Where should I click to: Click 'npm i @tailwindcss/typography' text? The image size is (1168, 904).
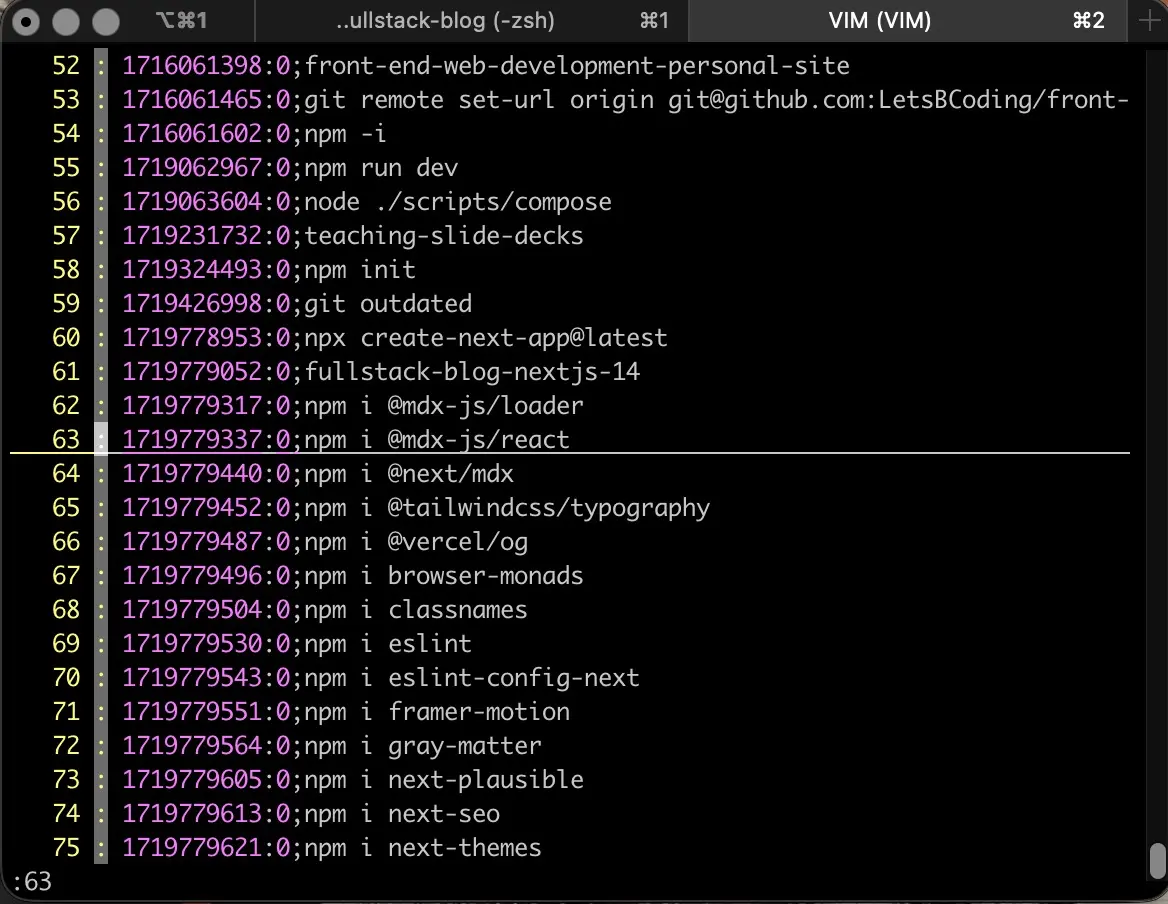(507, 508)
